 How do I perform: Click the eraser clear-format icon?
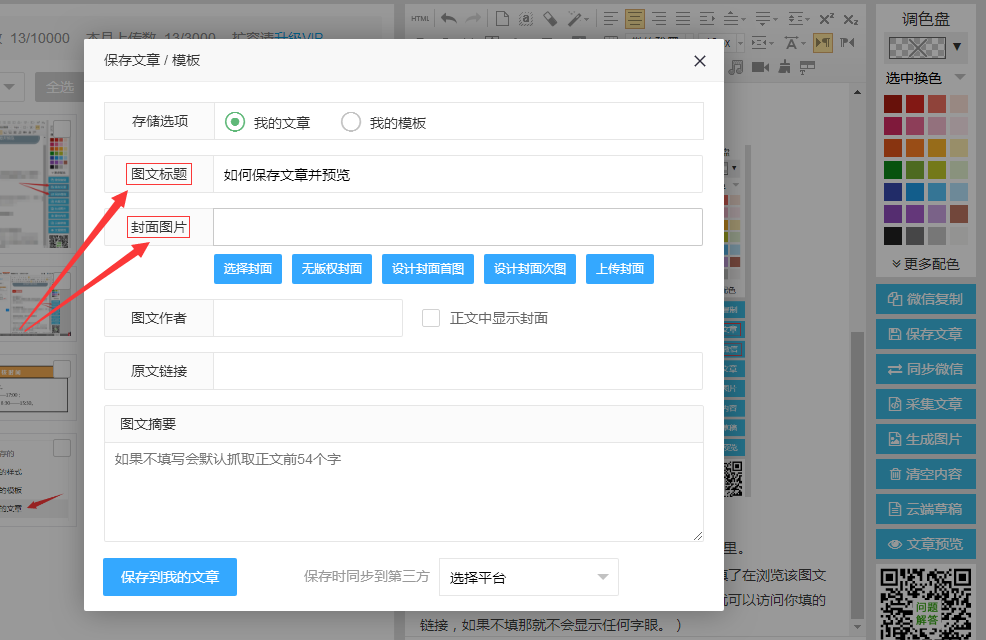[x=549, y=18]
